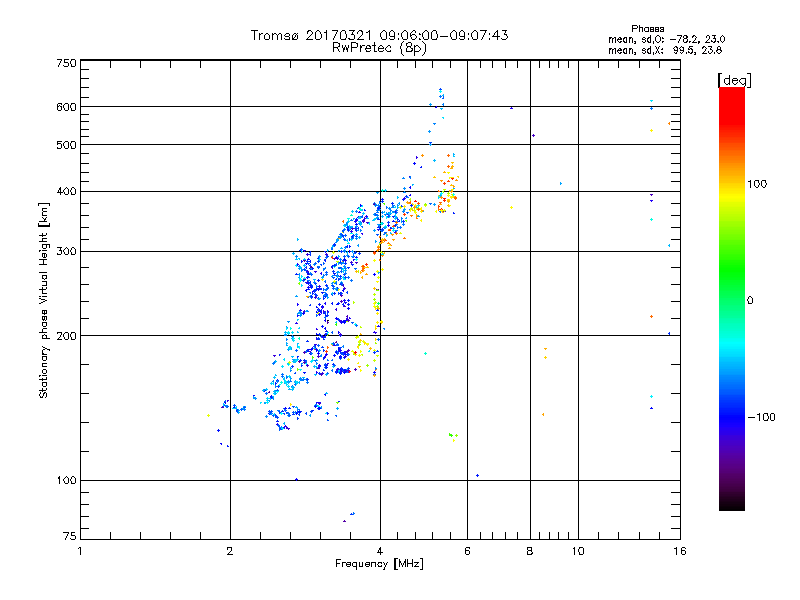
Task: Click the y-axis tick label '500'
Action: (x=66, y=145)
